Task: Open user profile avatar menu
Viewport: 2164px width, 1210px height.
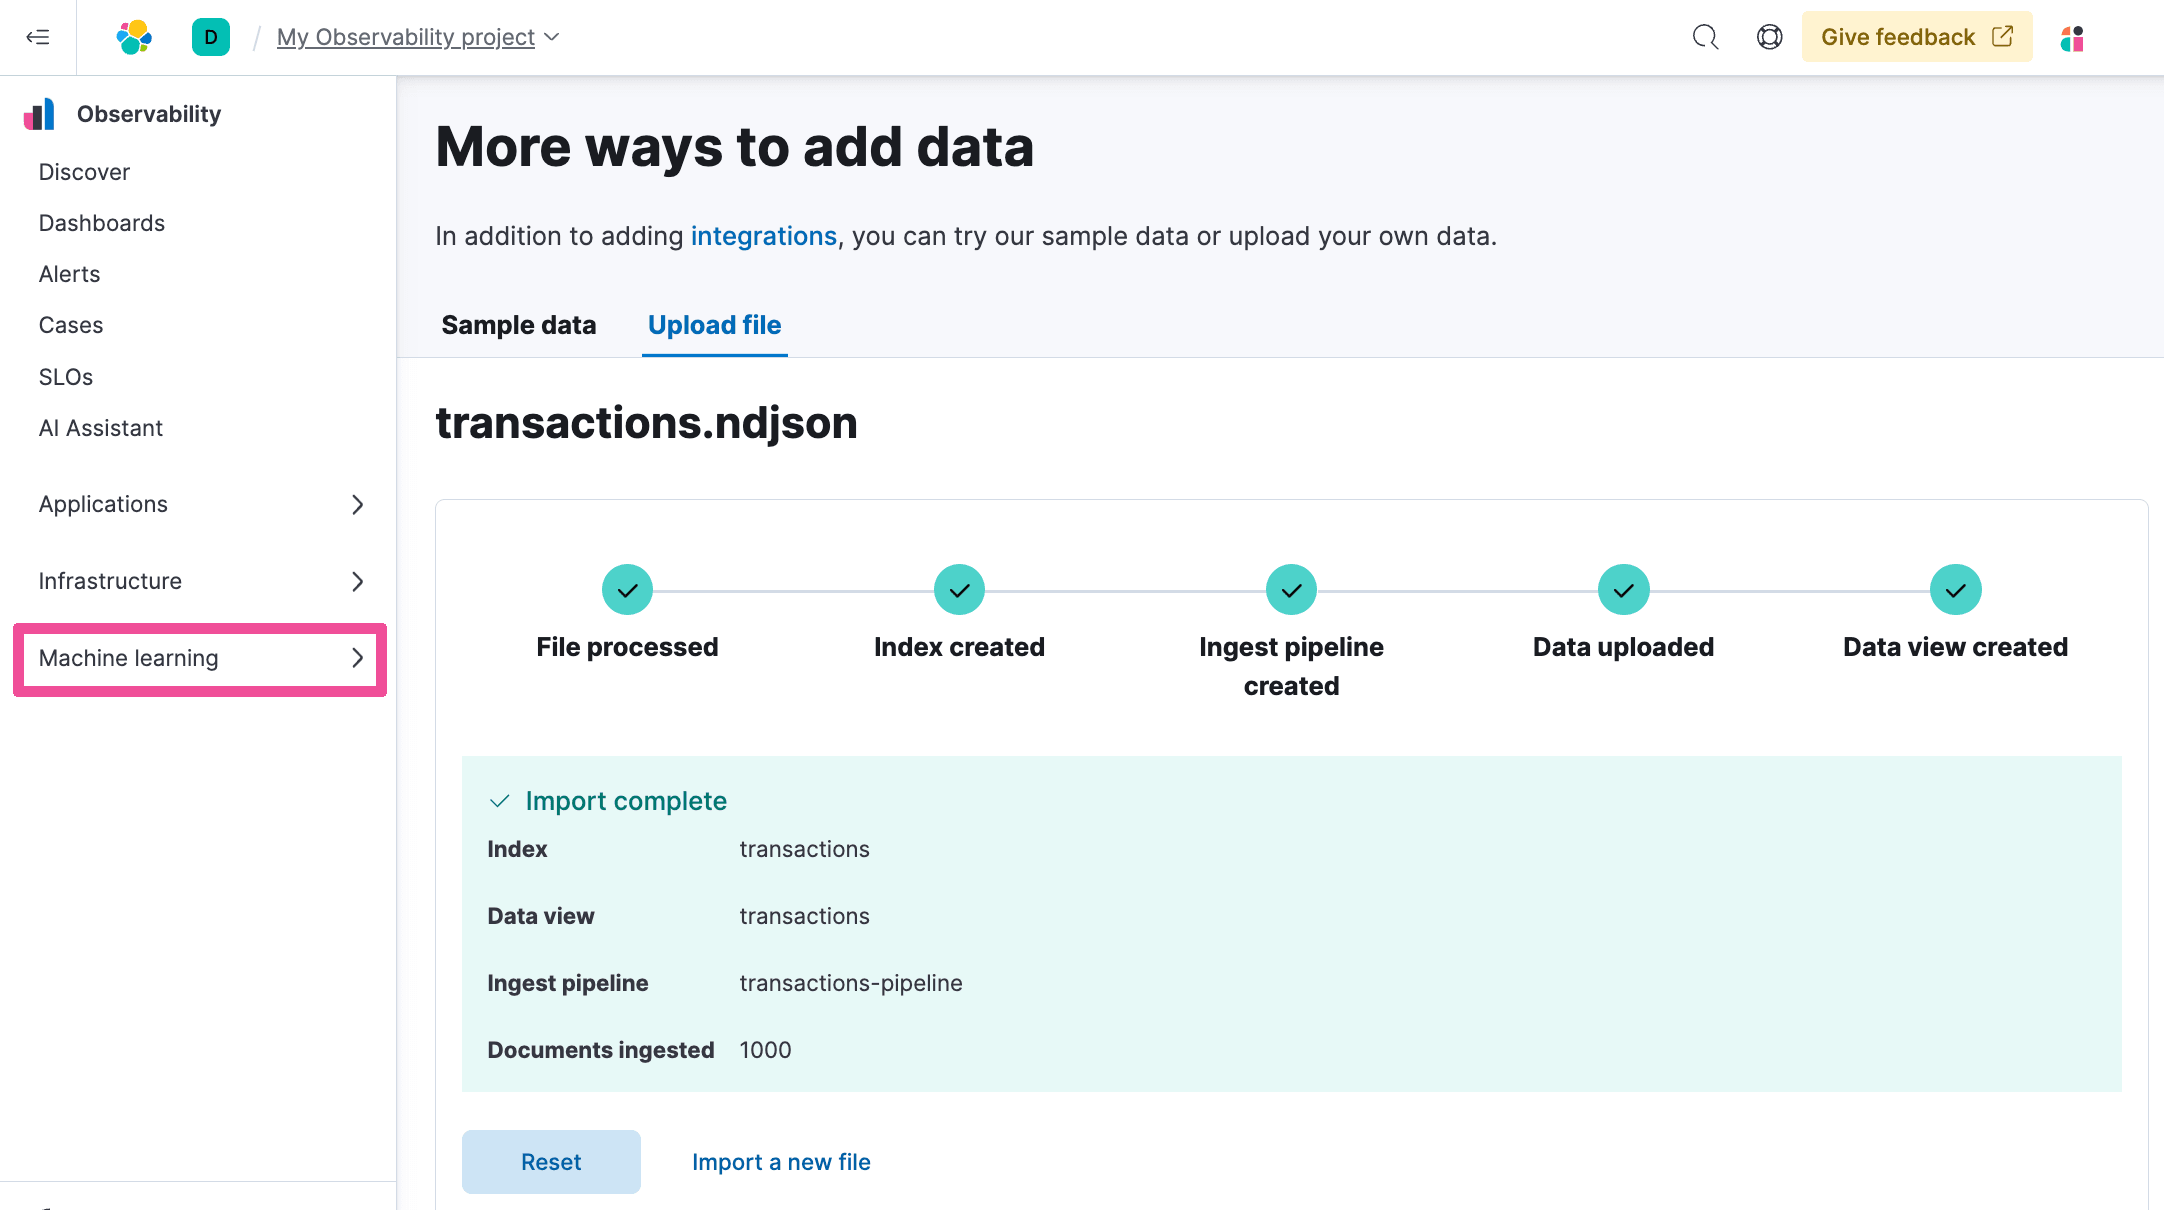Action: [x=2072, y=38]
